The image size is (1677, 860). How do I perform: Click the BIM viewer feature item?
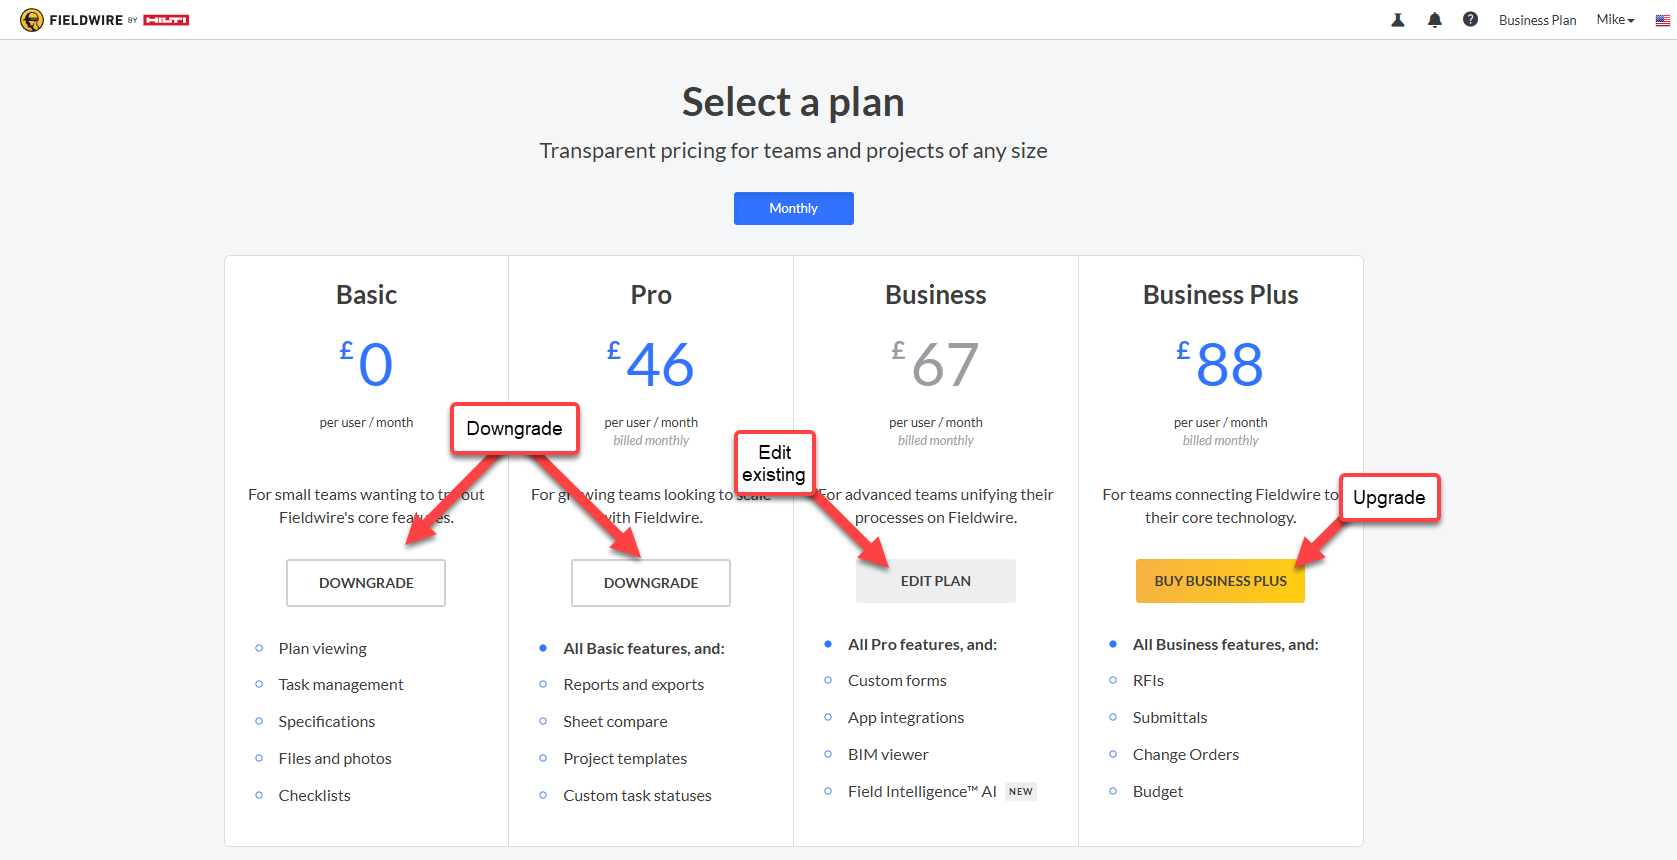click(888, 754)
